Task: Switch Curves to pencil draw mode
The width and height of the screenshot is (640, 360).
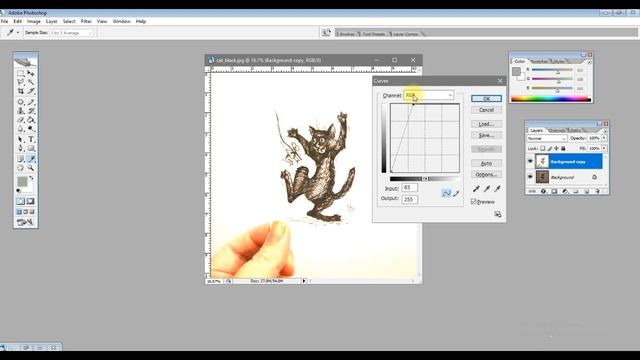Action: coord(456,193)
